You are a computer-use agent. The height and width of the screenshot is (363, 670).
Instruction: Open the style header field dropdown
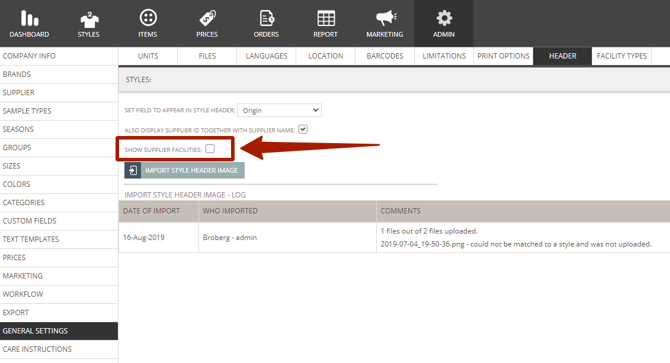click(279, 110)
